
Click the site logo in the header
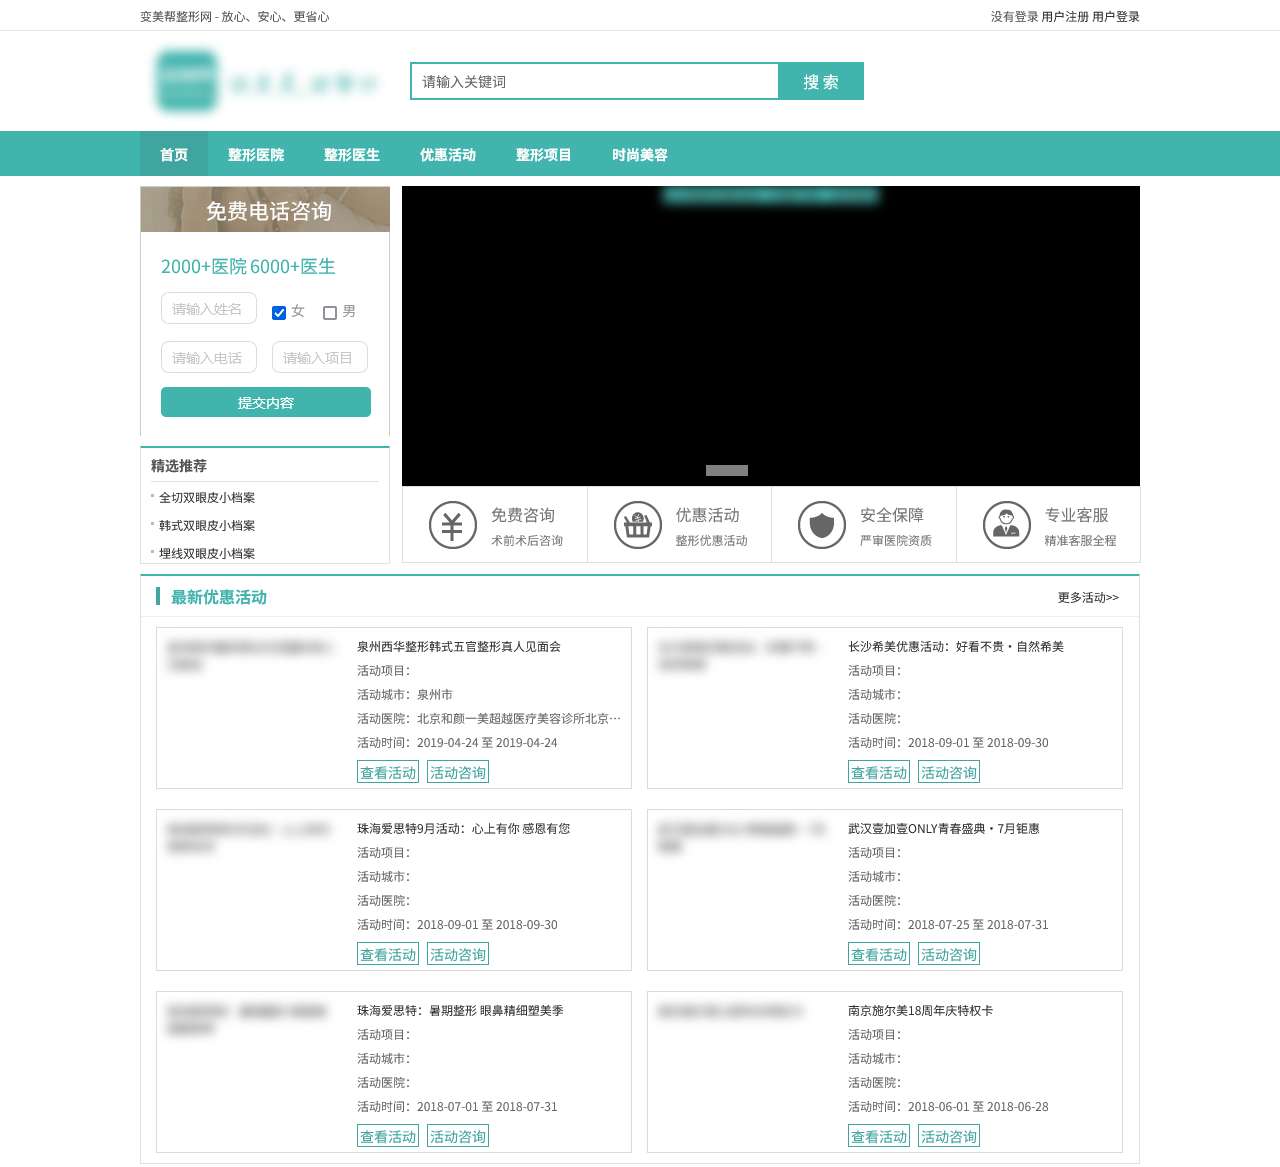point(267,81)
